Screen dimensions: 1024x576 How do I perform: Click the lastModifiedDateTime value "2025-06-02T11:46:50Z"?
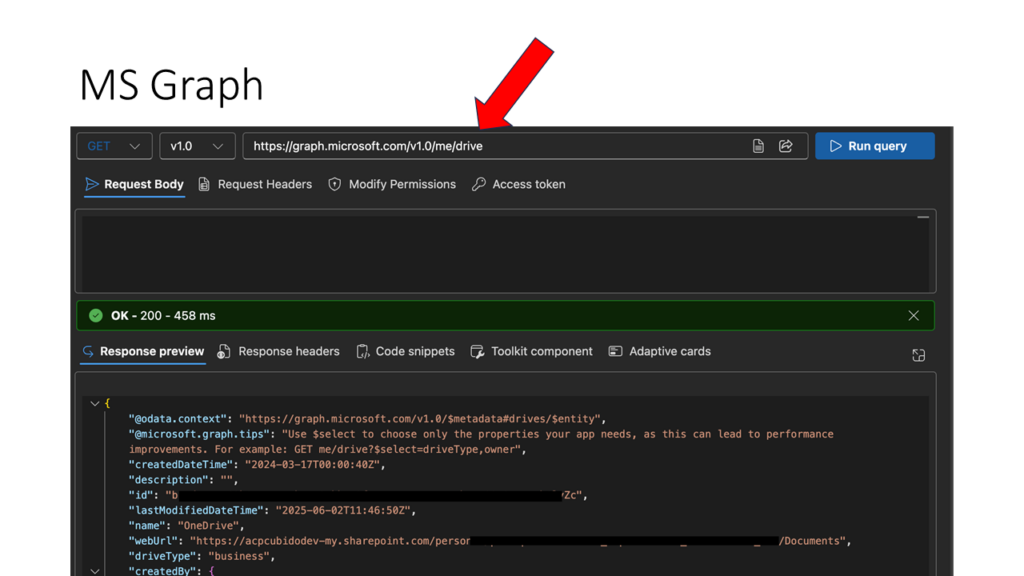click(x=343, y=511)
